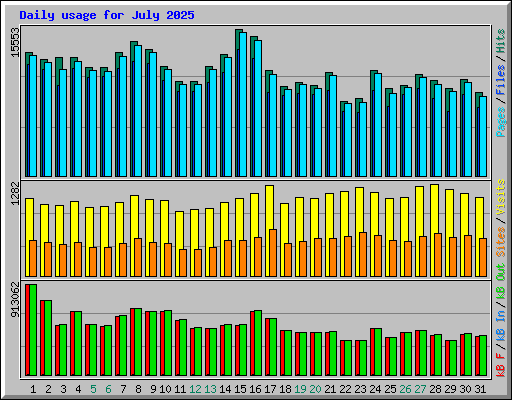Click day label 4 on the x-axis
Image resolution: width=512 pixels, height=400 pixels.
click(78, 389)
